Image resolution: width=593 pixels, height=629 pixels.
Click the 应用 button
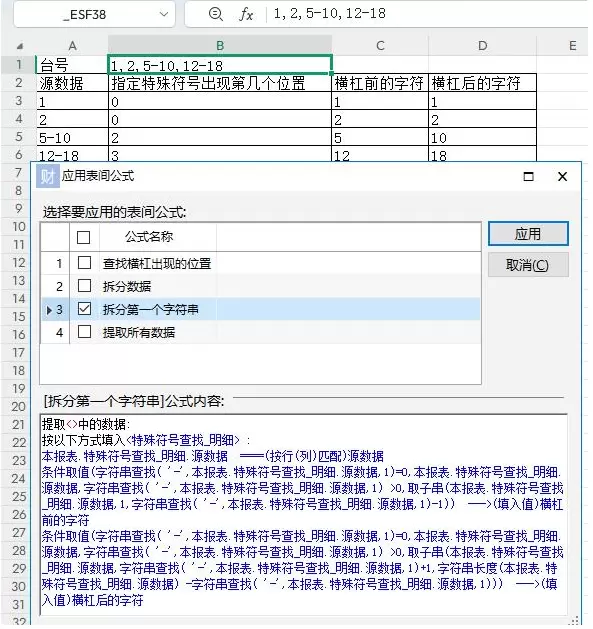click(x=528, y=234)
